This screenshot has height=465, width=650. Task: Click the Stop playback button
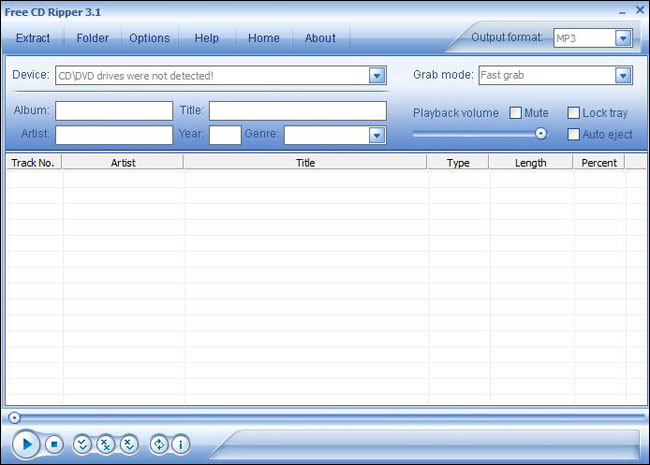point(54,444)
